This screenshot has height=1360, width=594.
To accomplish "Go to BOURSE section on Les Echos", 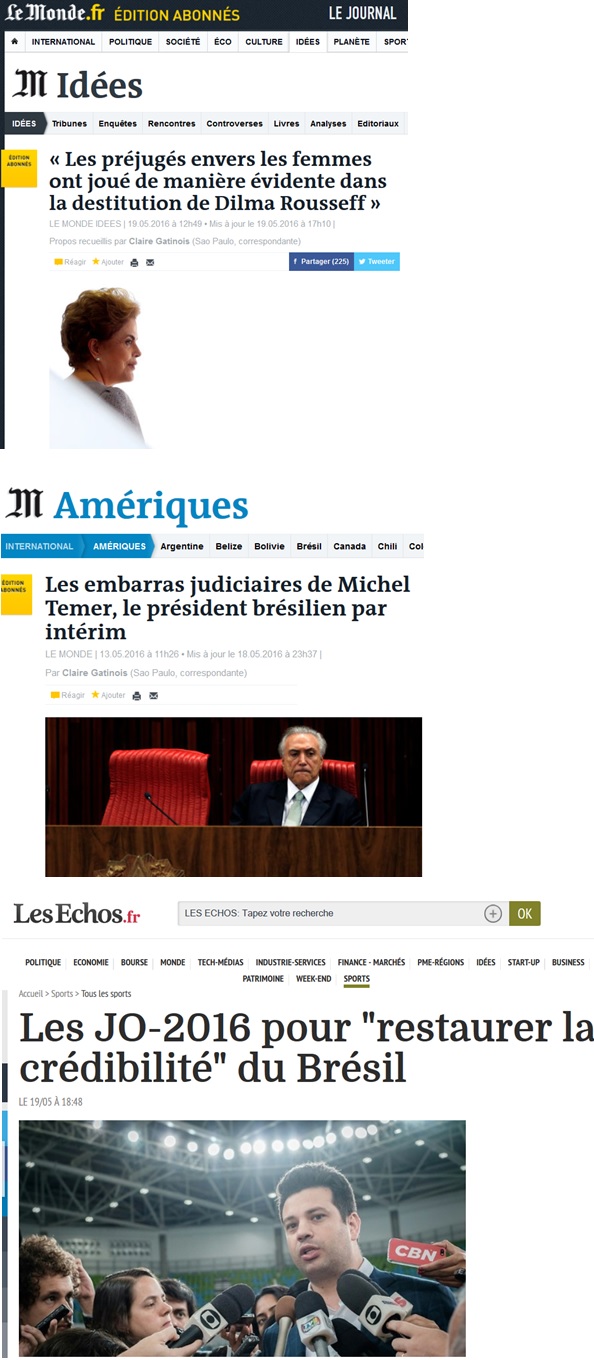I will 134,962.
